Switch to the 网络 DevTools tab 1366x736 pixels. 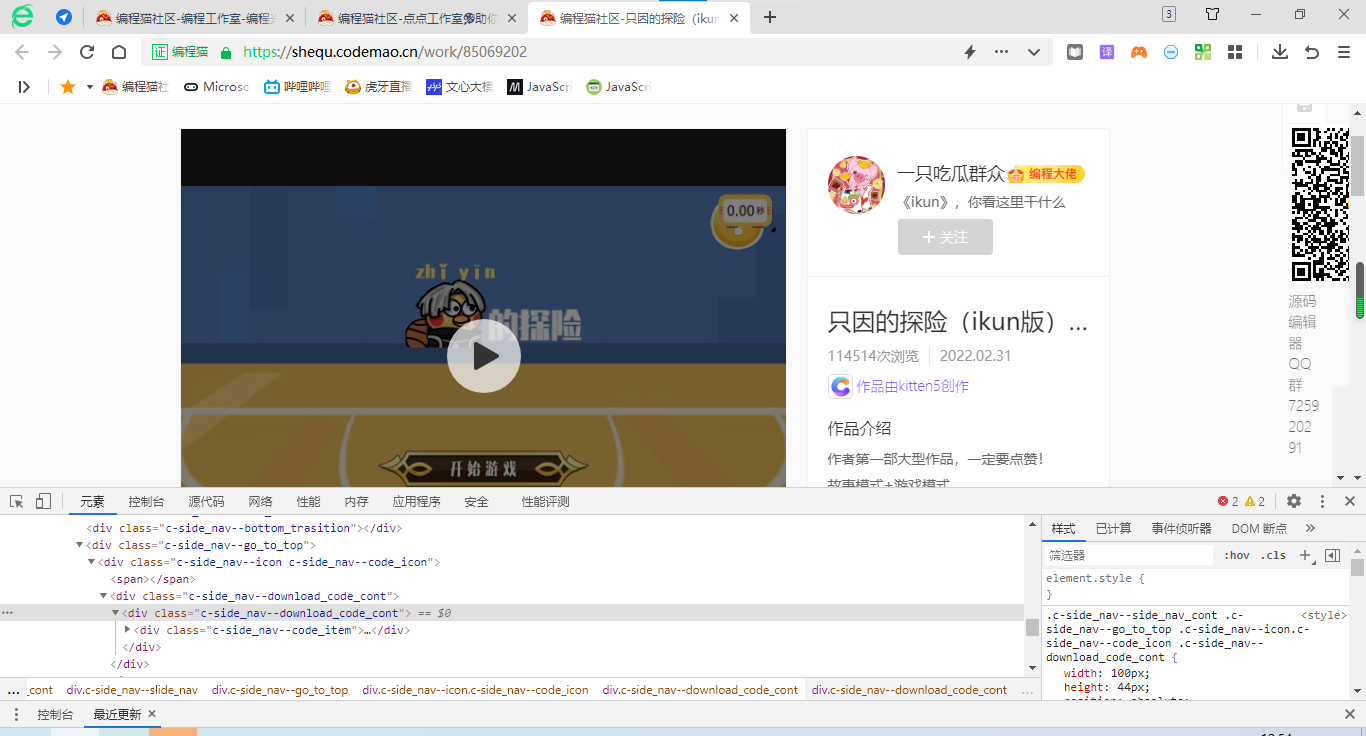(x=260, y=502)
